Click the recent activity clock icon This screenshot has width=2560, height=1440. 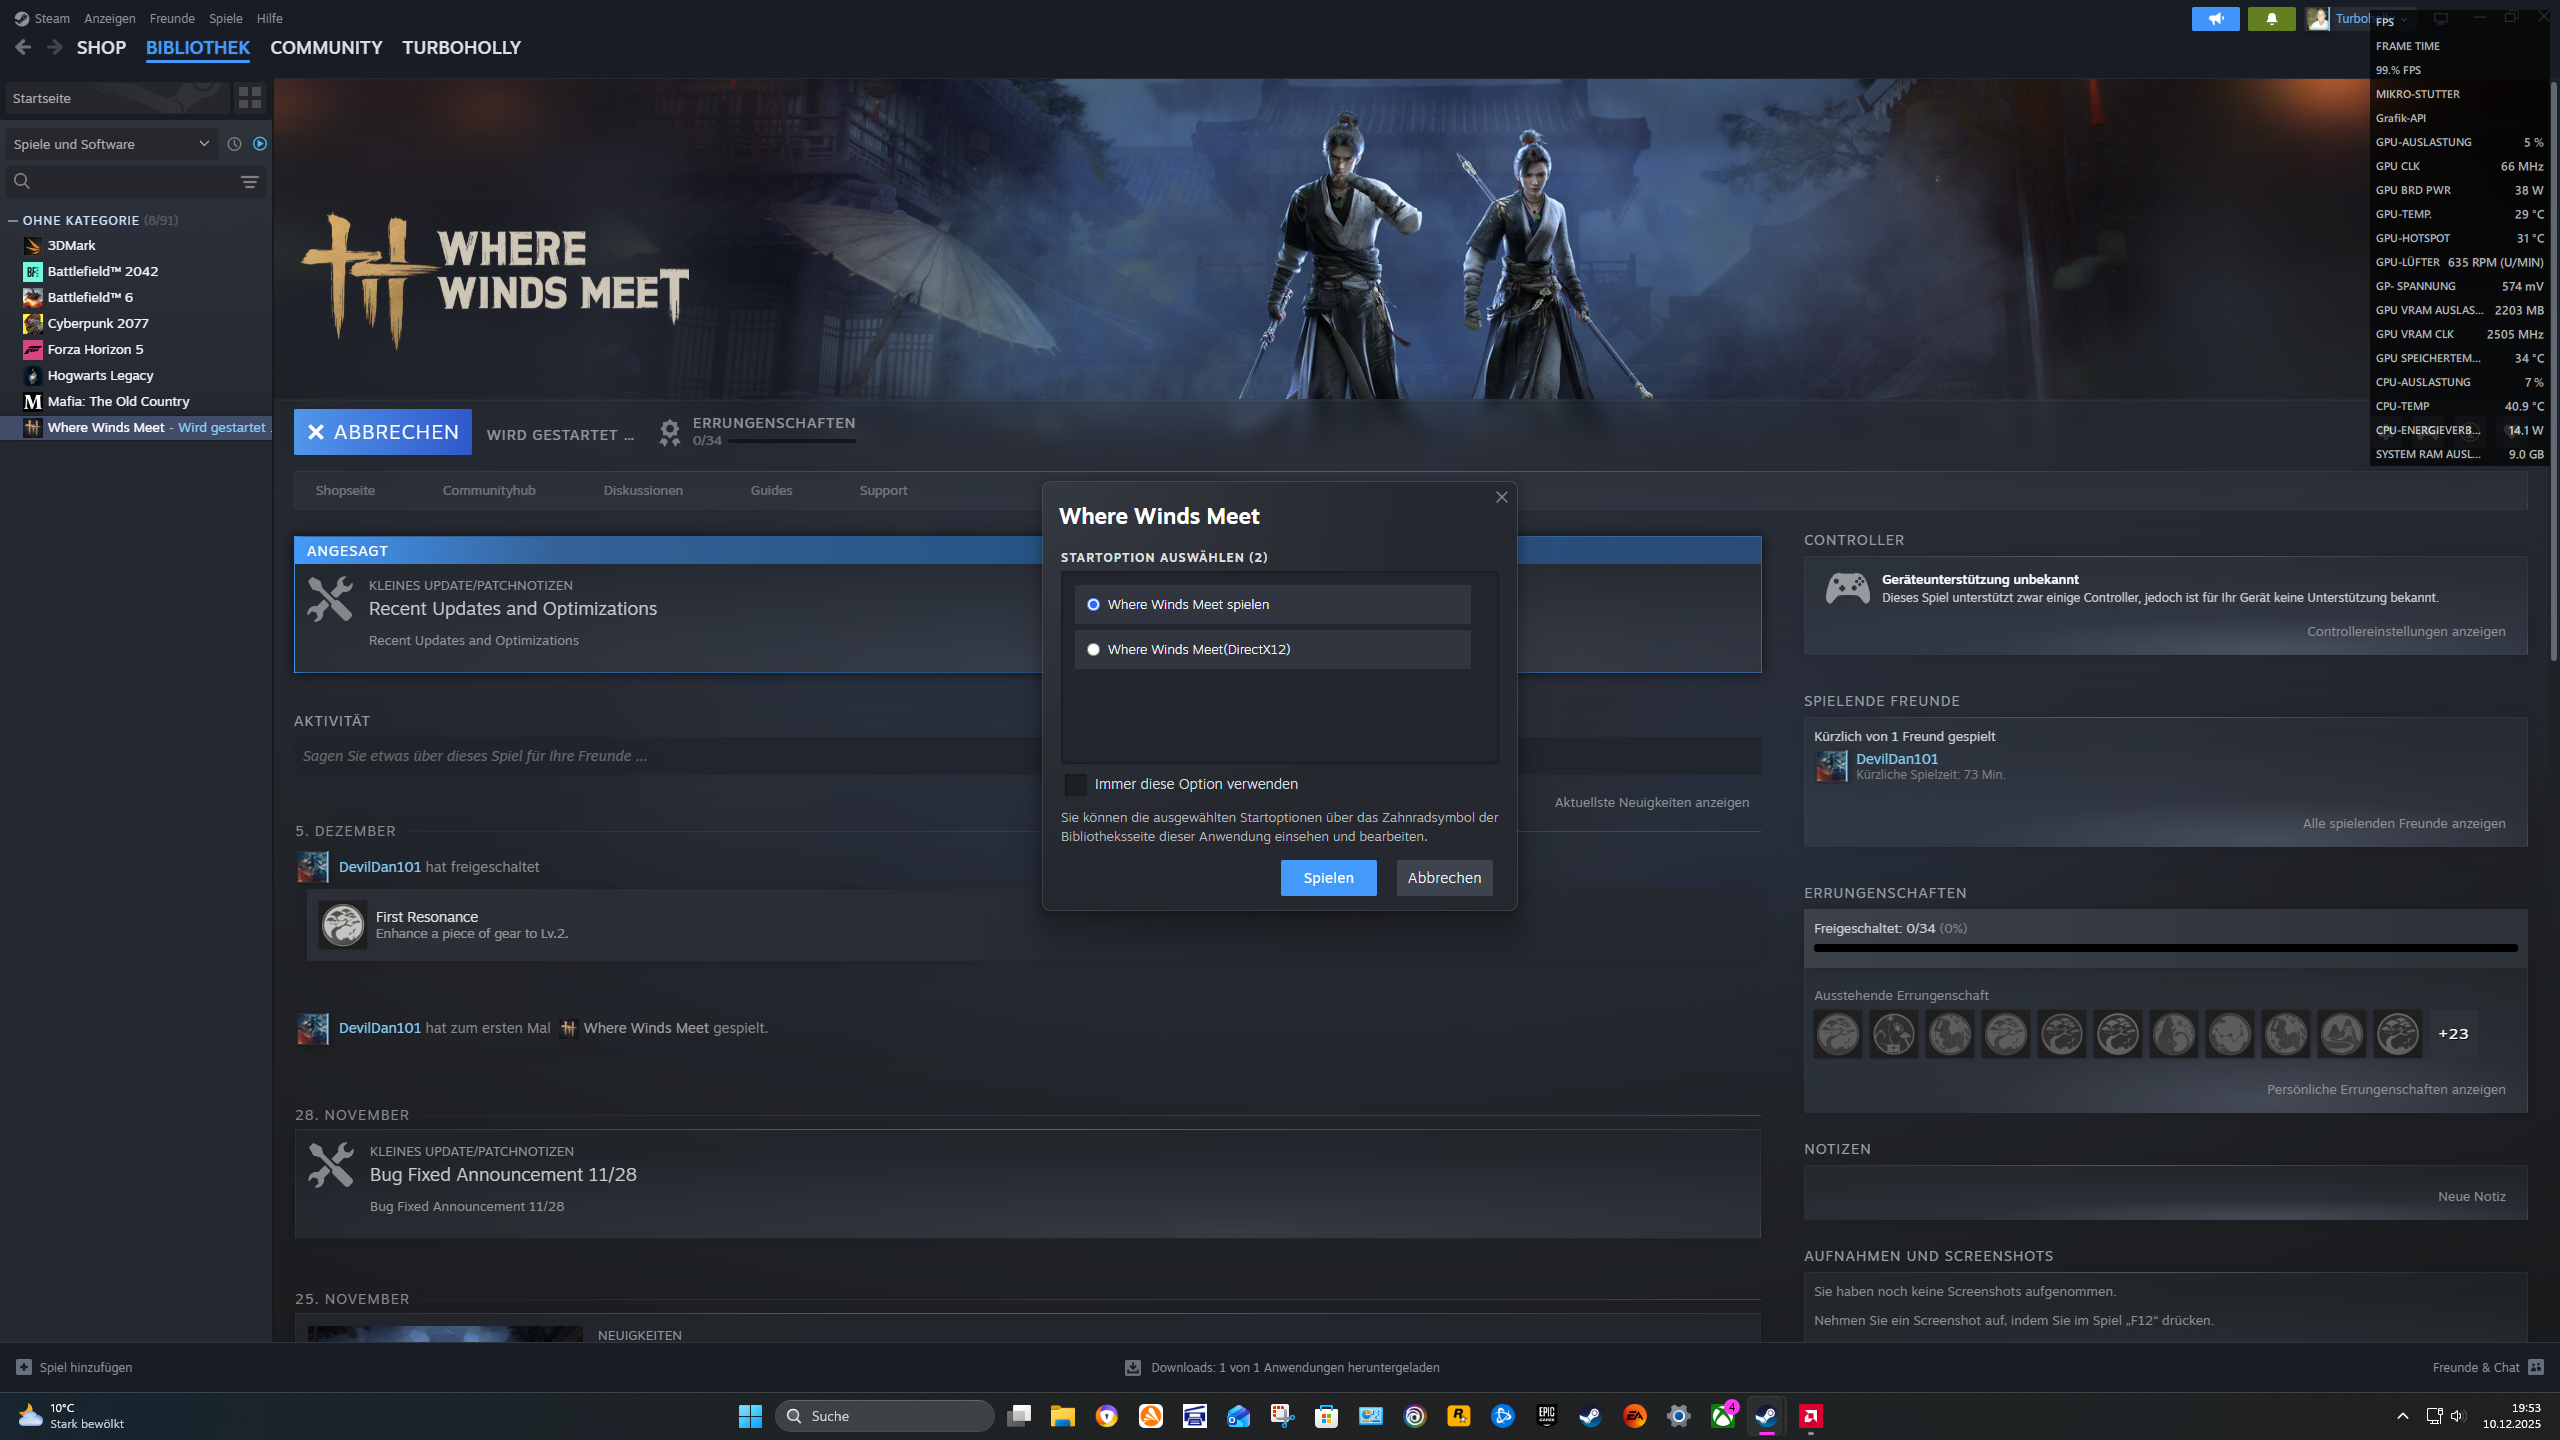click(234, 144)
